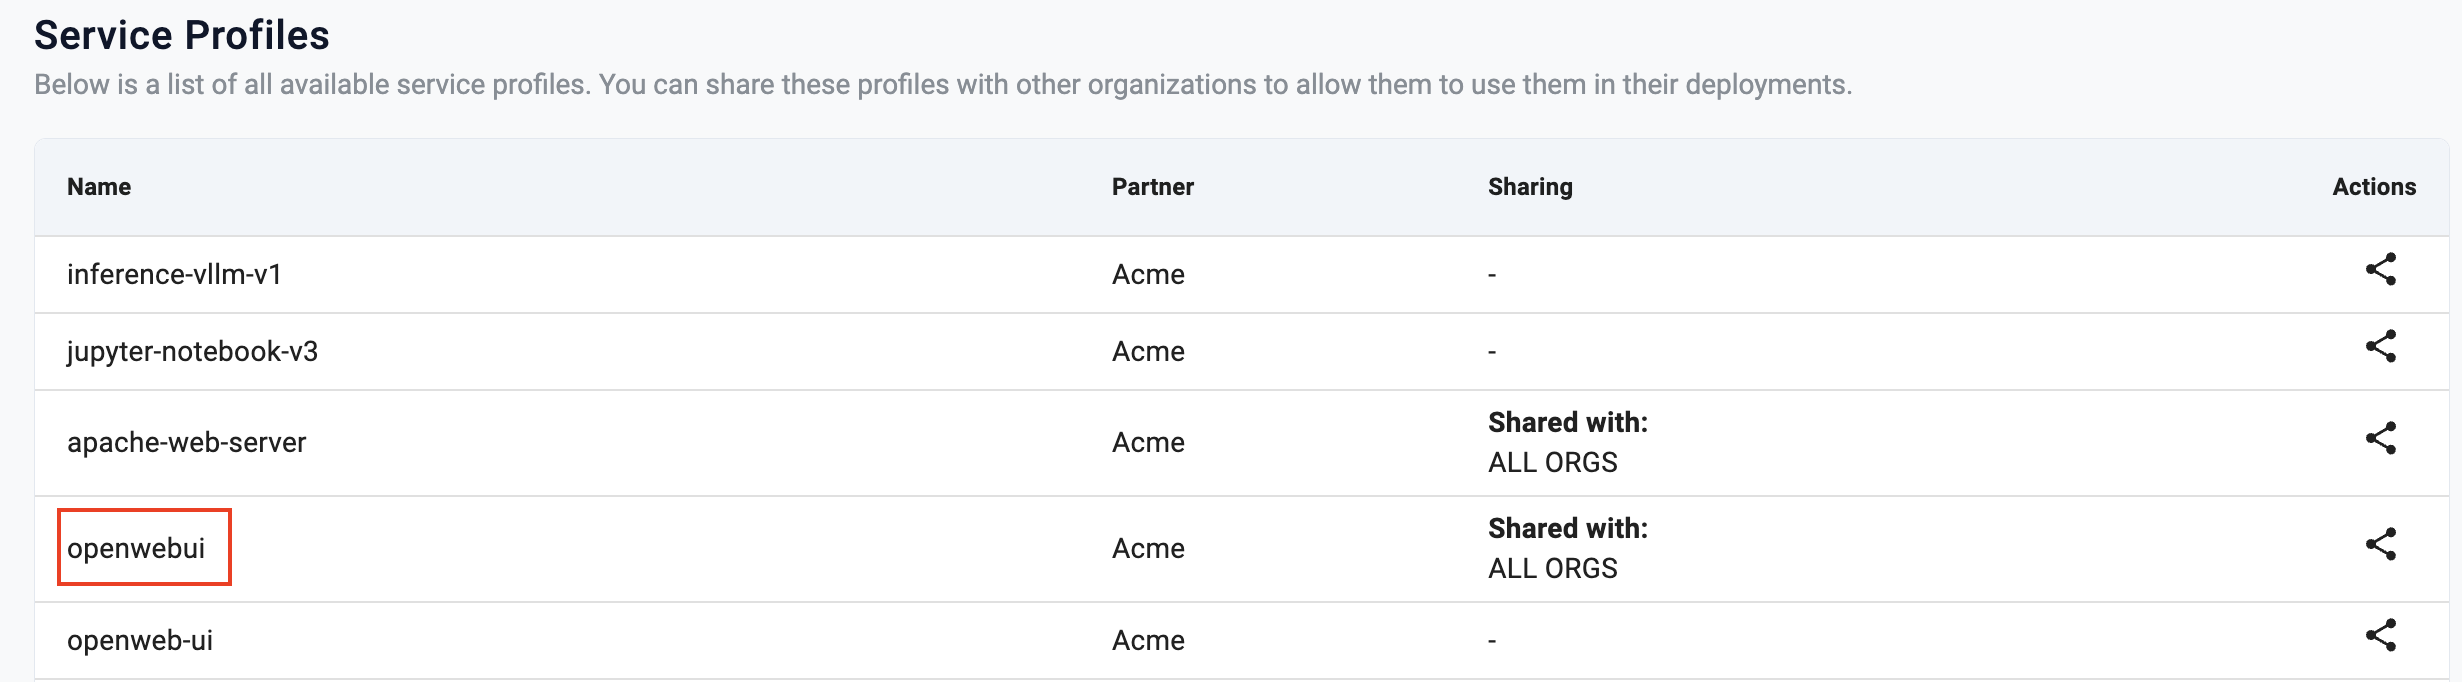Click the Service Profiles heading

coord(182,36)
